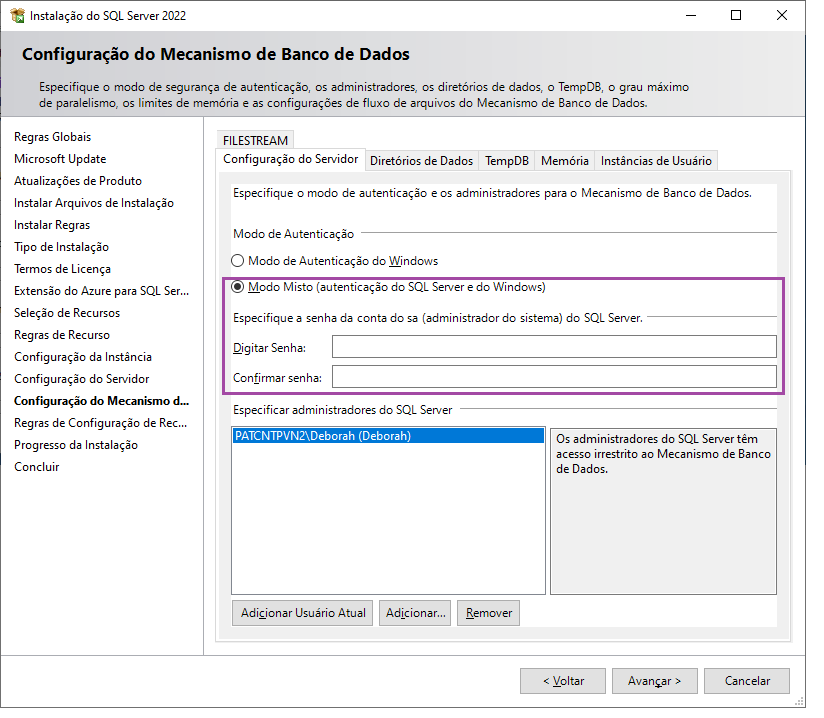The height and width of the screenshot is (718, 824).
Task: Click Adicionar Usuário Atual button
Action: pos(302,613)
